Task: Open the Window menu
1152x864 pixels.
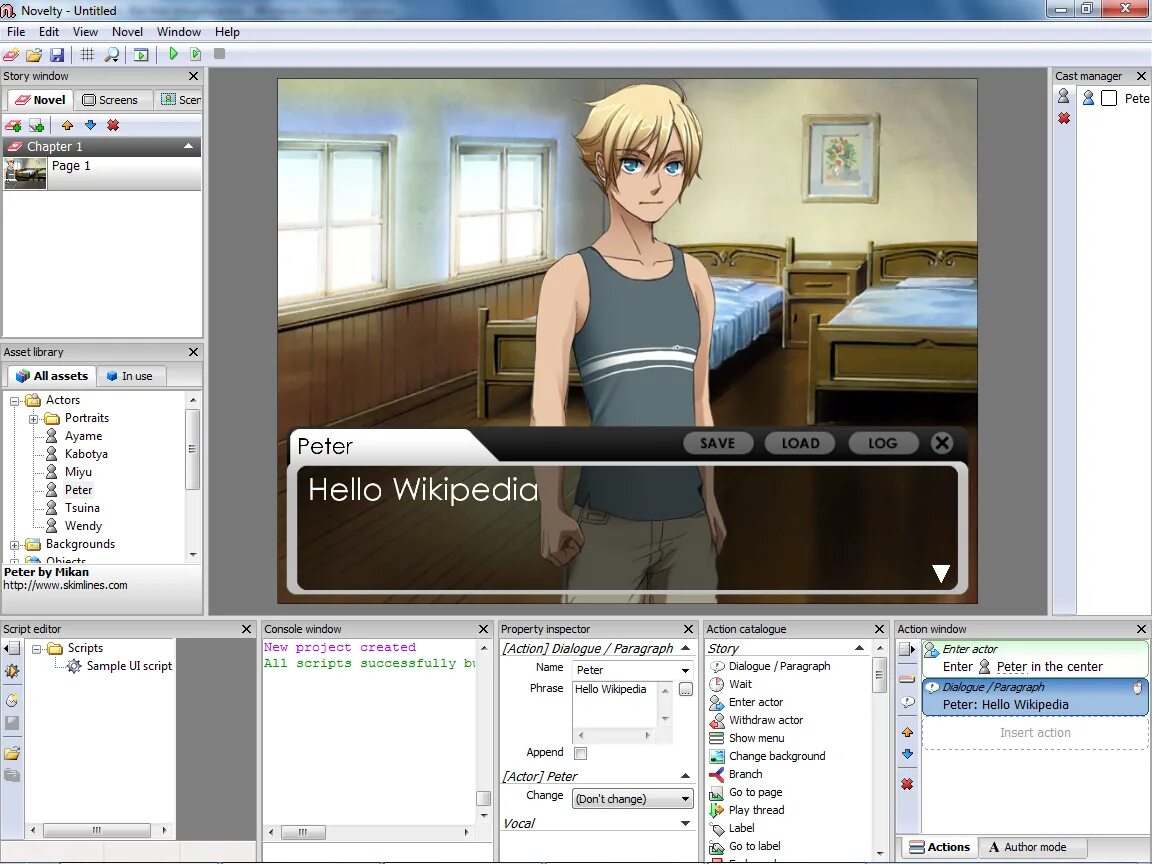Action: tap(179, 32)
